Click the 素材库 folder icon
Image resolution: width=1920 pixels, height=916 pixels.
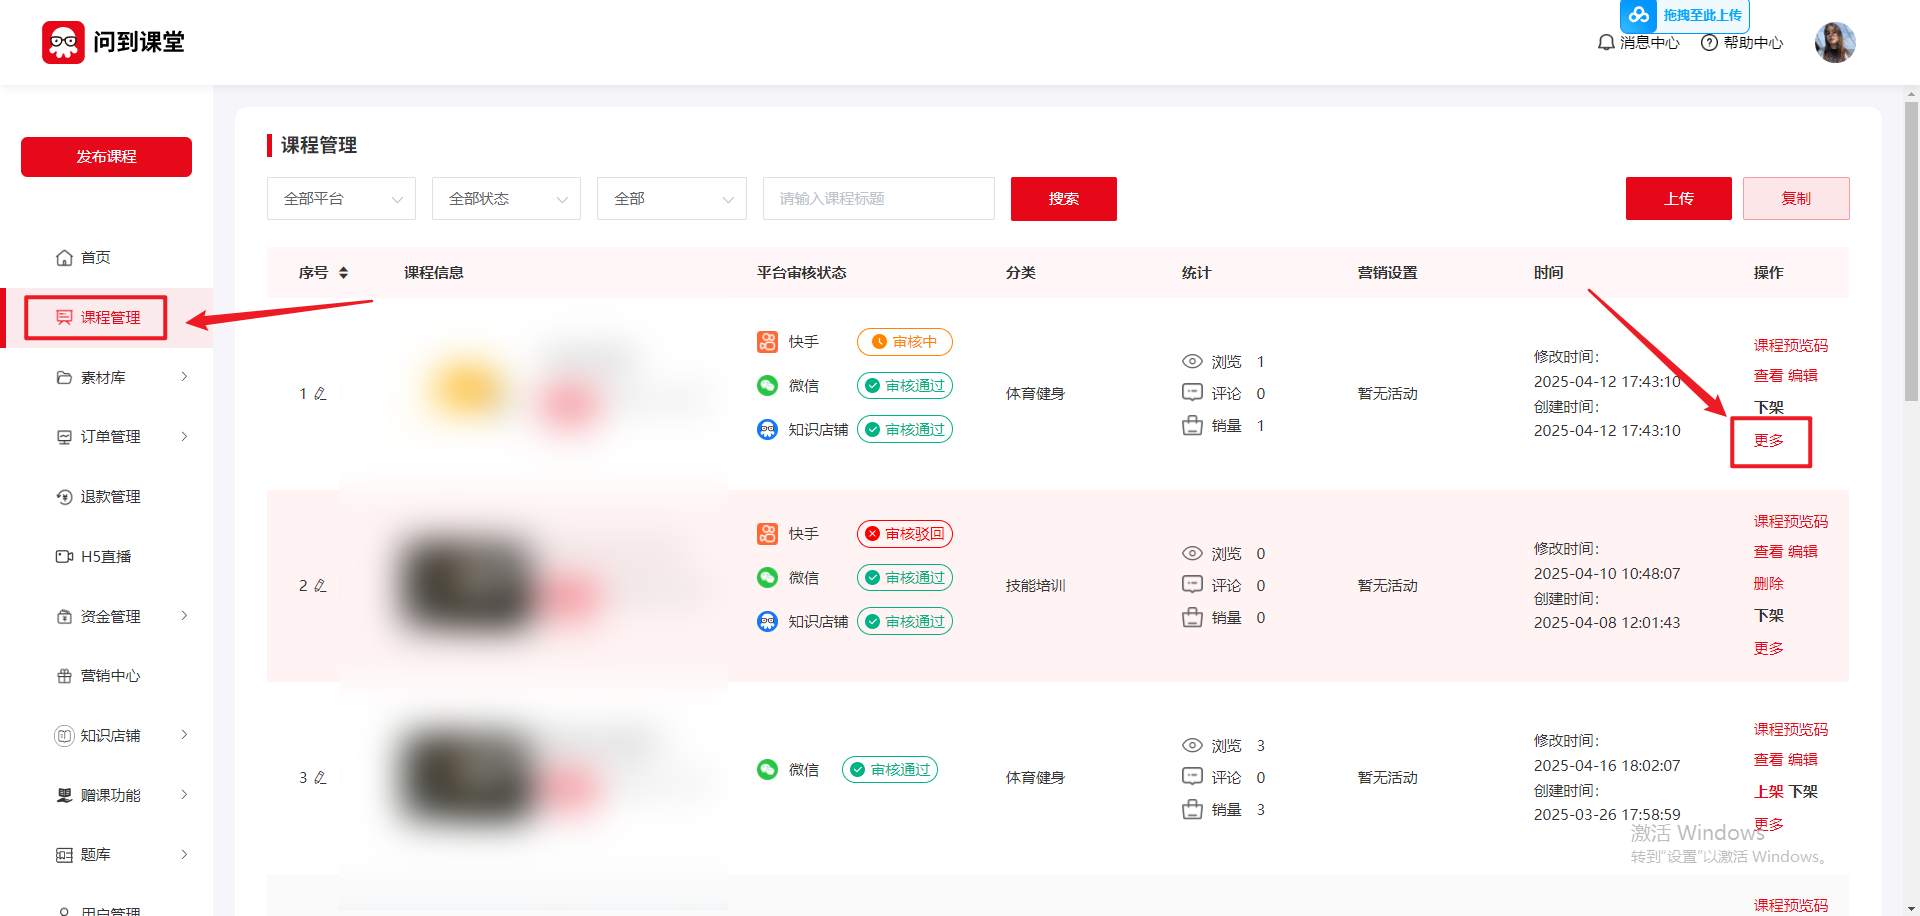coord(64,377)
